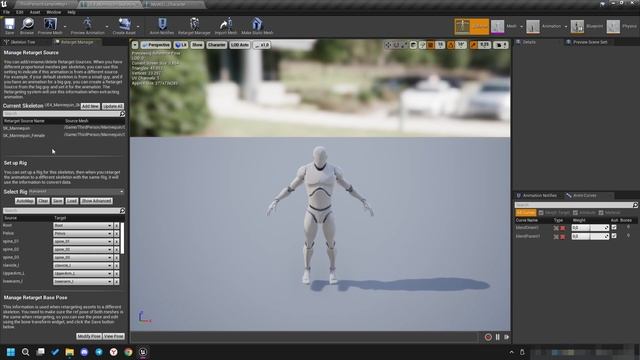
Task: Open Root target bone dropdown
Action: (x=83, y=225)
